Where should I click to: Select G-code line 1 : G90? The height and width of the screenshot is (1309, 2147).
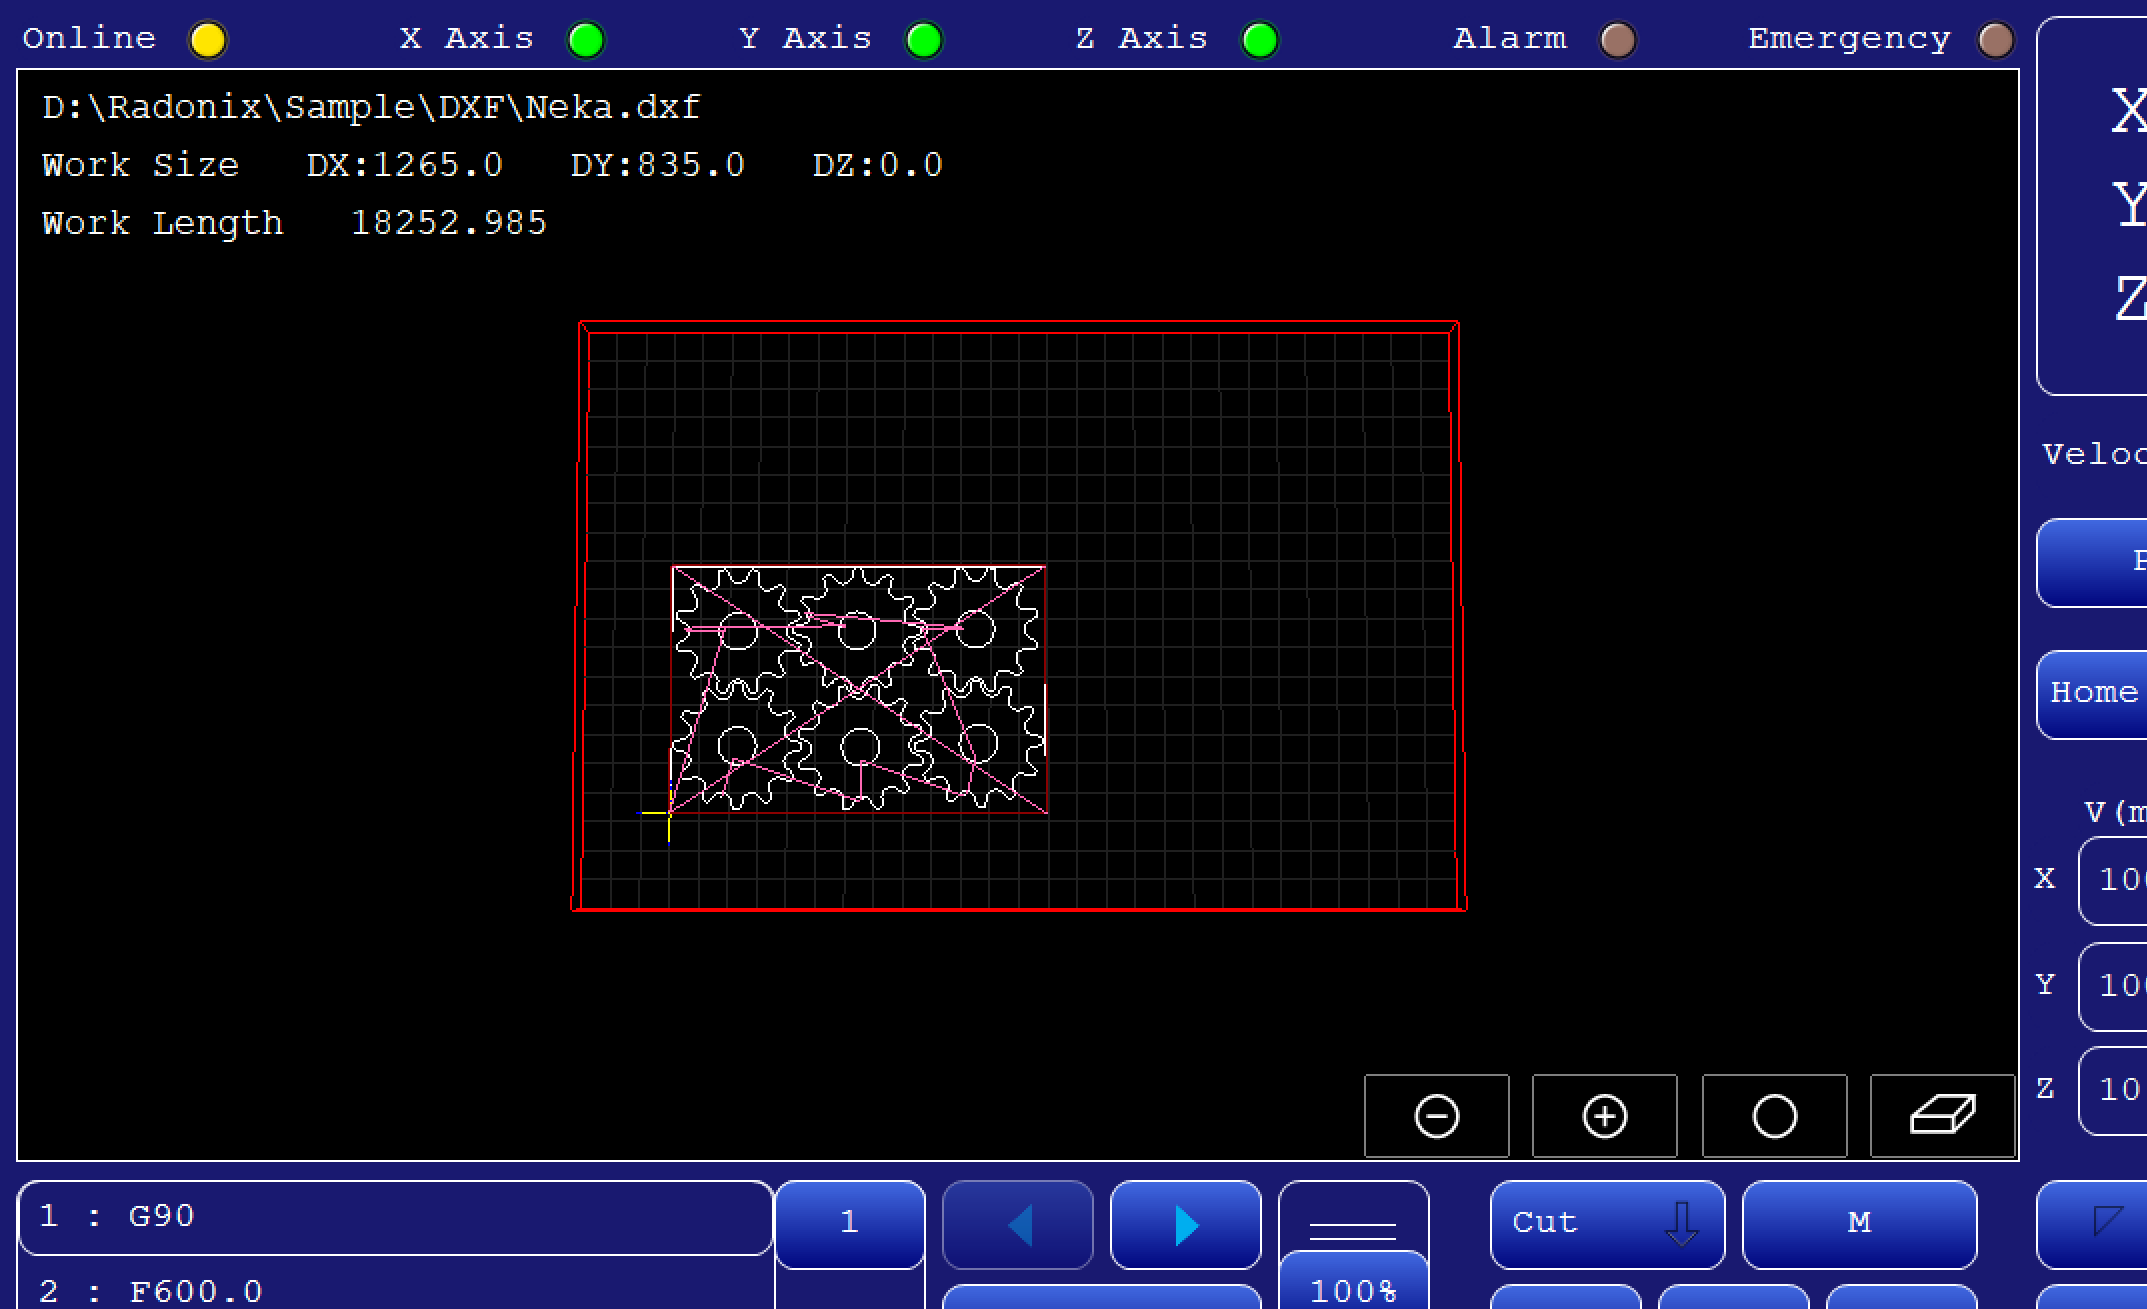pos(395,1217)
